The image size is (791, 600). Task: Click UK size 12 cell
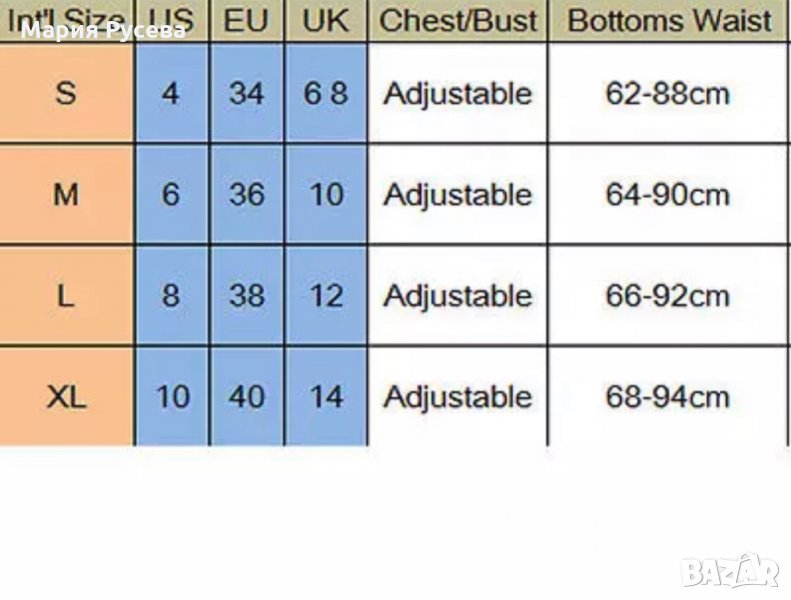(x=326, y=296)
